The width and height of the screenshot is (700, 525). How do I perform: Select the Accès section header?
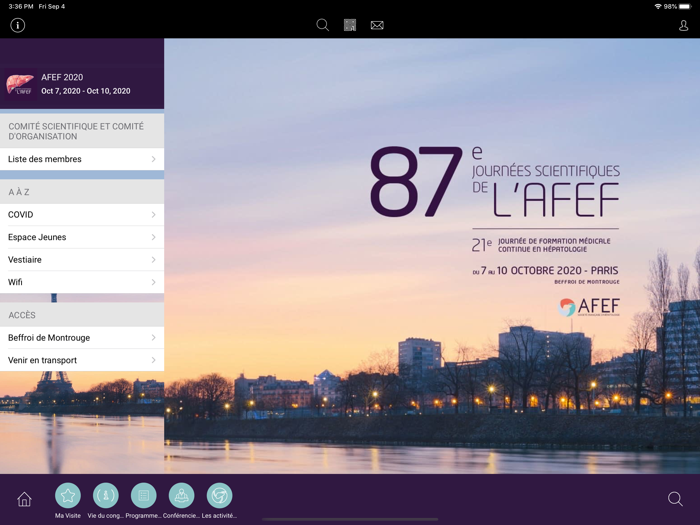tap(82, 315)
